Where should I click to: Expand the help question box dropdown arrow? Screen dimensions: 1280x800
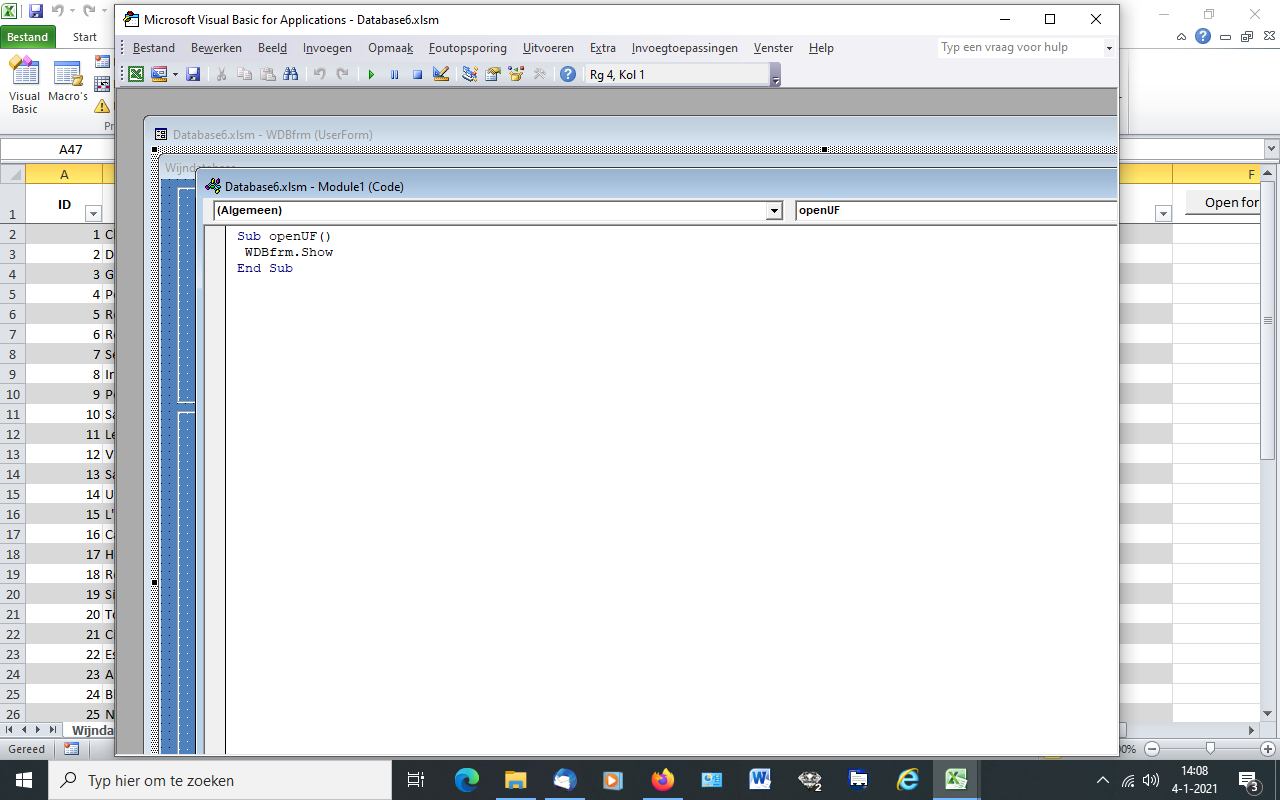click(x=1109, y=48)
